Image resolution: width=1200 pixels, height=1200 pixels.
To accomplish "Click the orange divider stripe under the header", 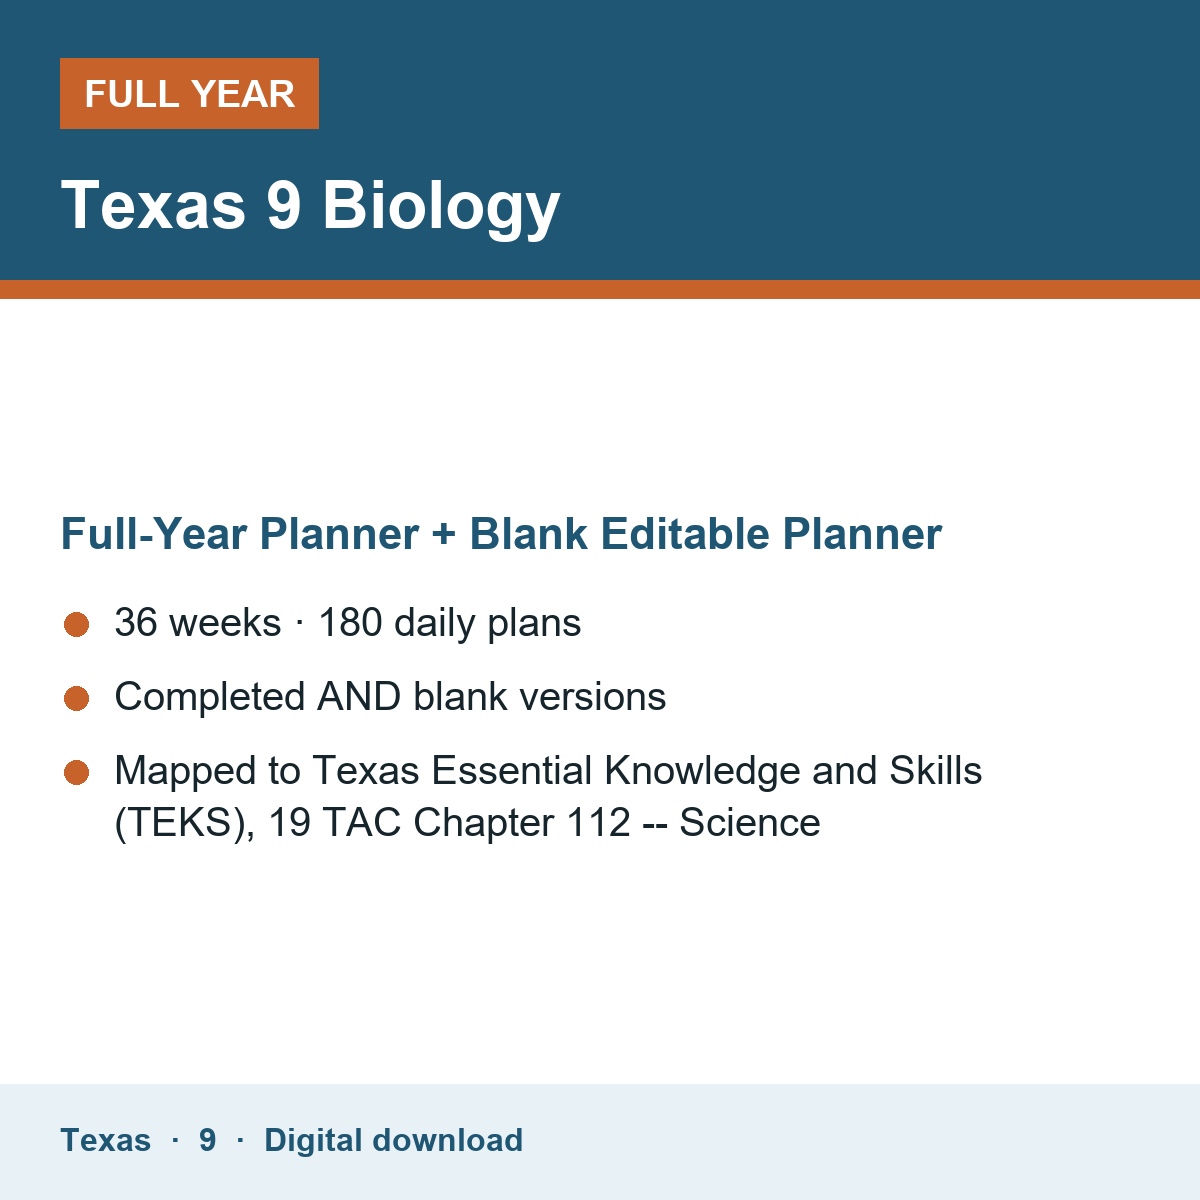I will point(600,289).
